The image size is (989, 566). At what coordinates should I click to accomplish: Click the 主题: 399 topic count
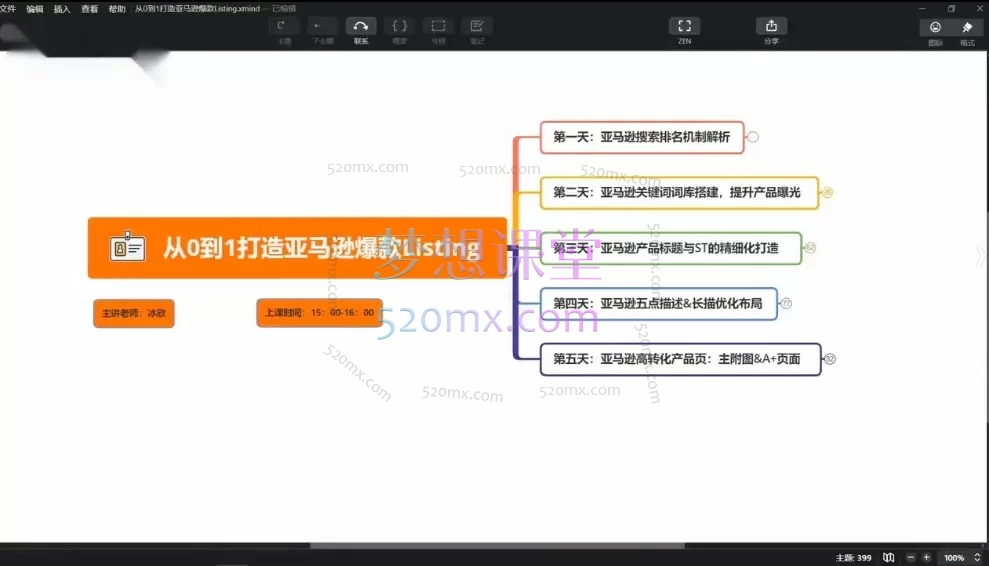pos(853,558)
